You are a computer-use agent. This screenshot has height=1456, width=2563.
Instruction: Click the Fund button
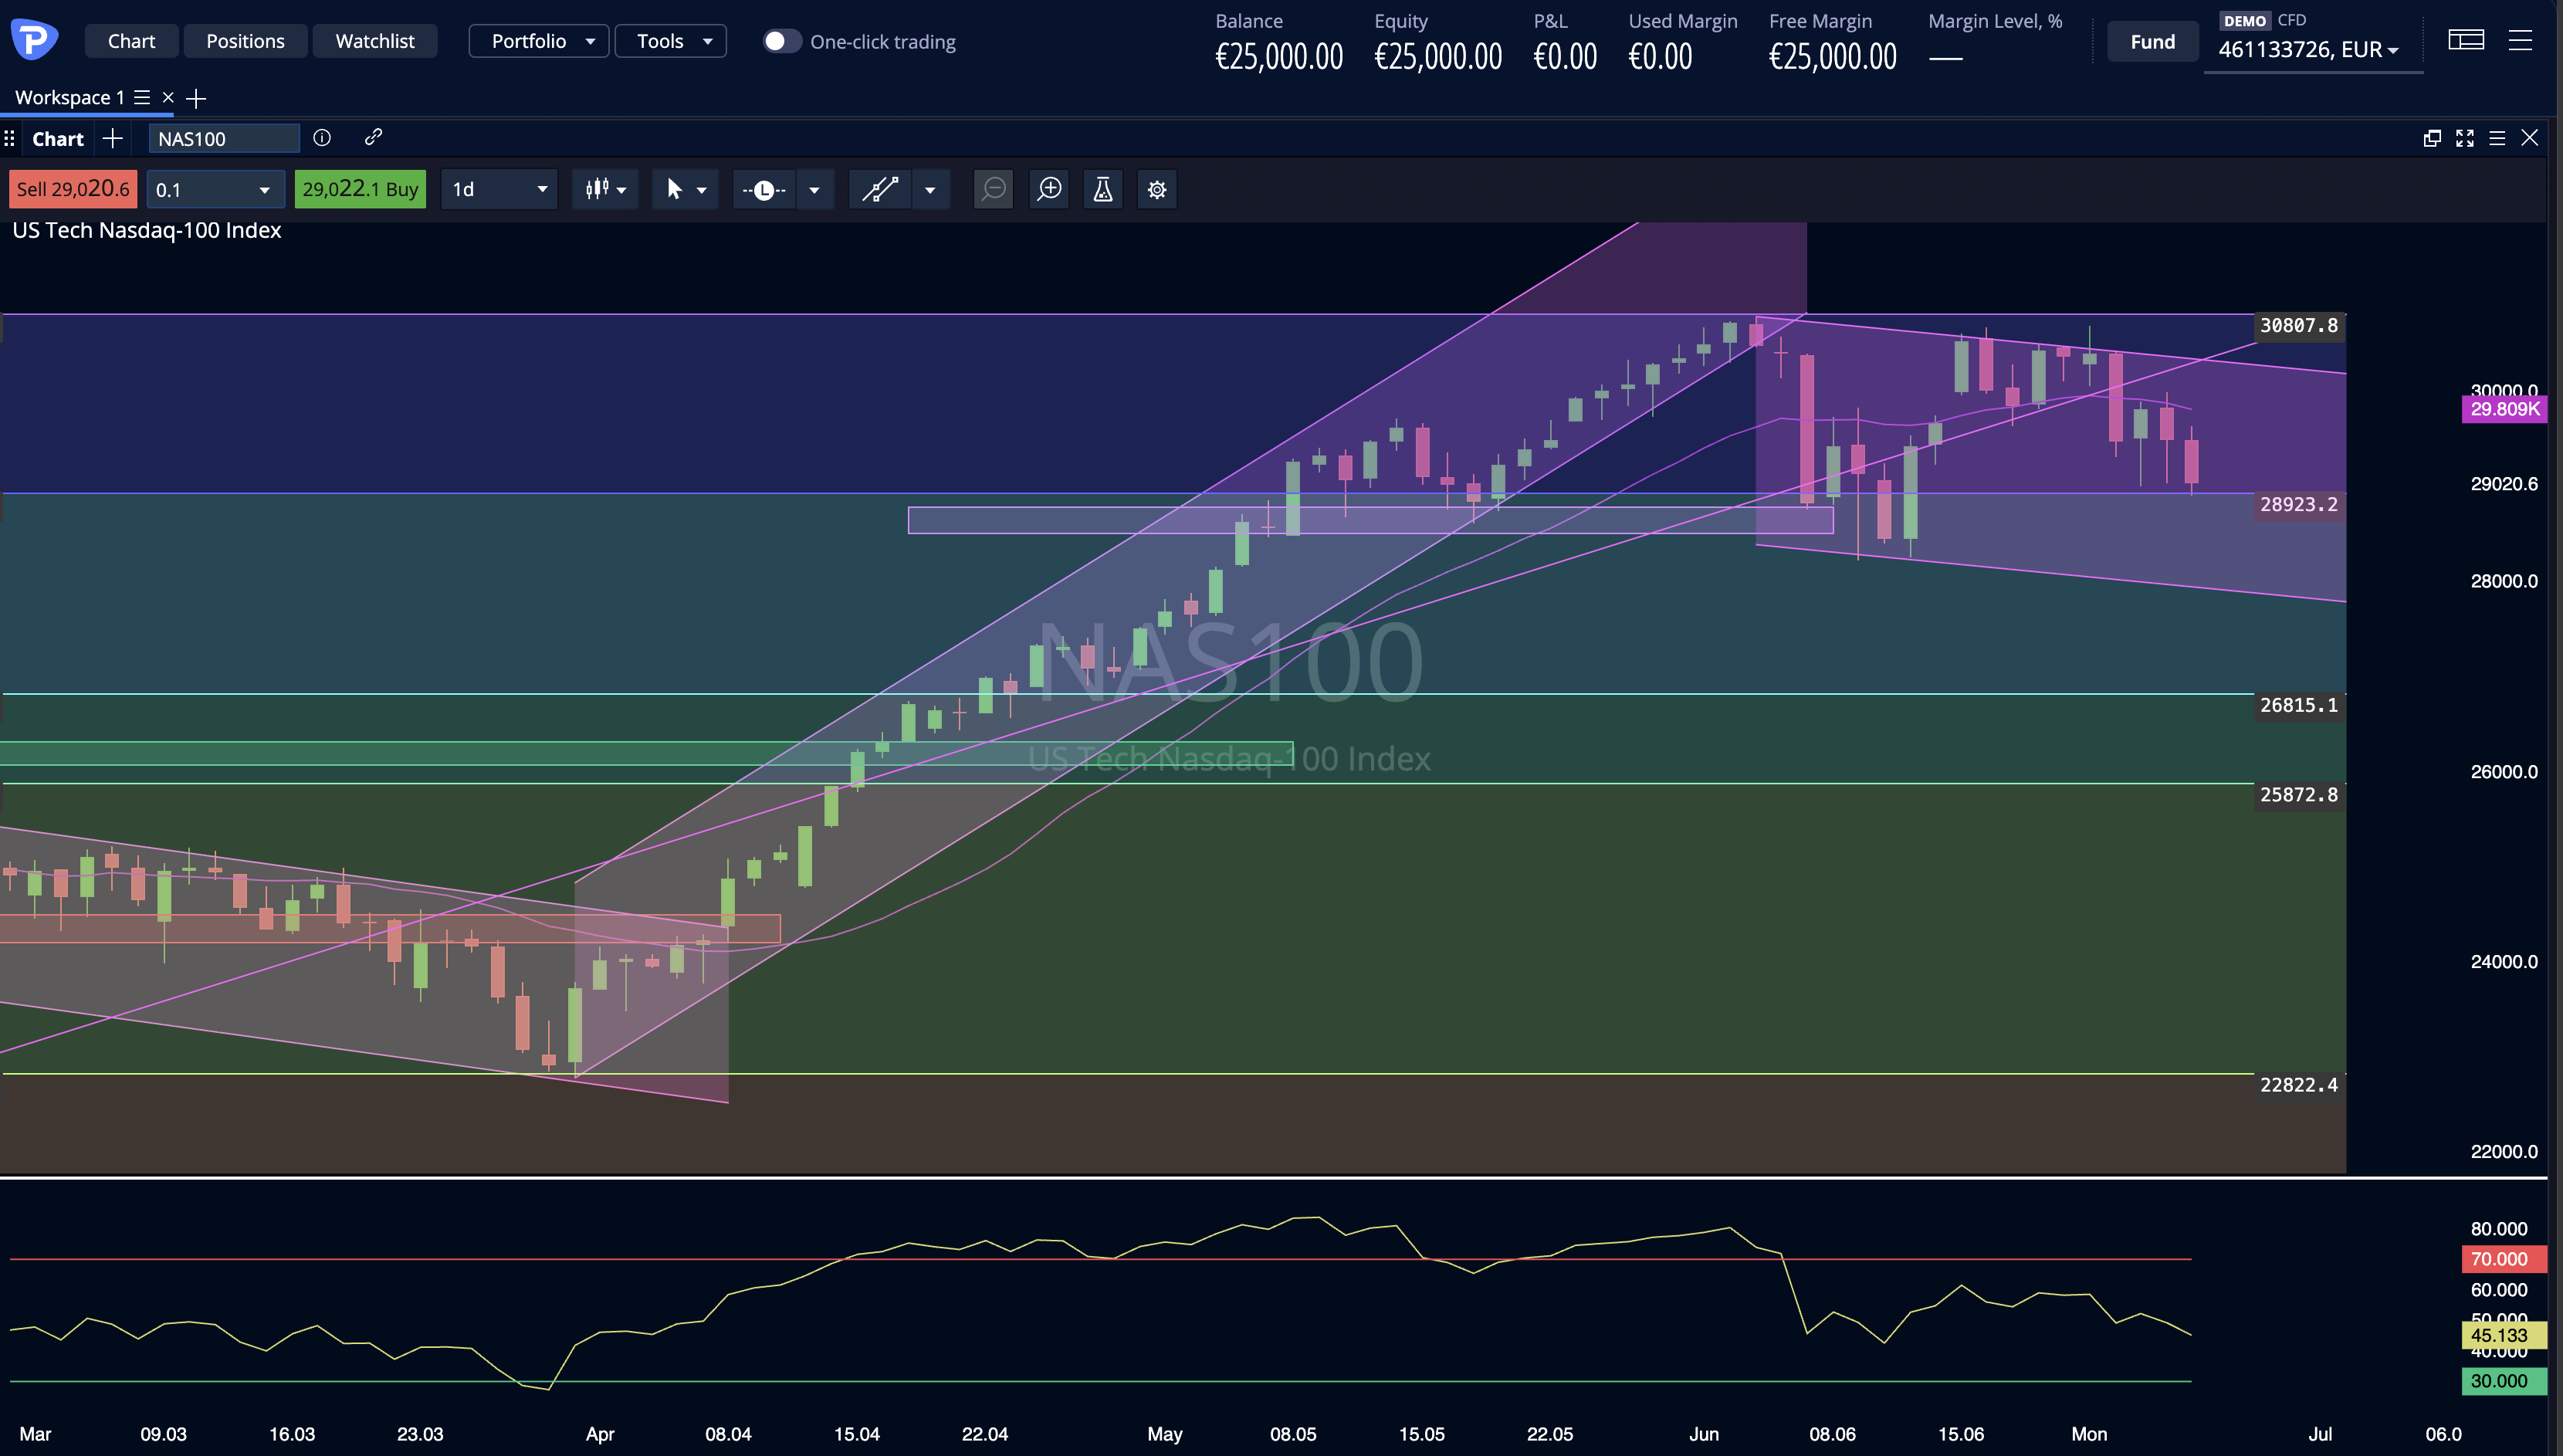(x=2153, y=41)
